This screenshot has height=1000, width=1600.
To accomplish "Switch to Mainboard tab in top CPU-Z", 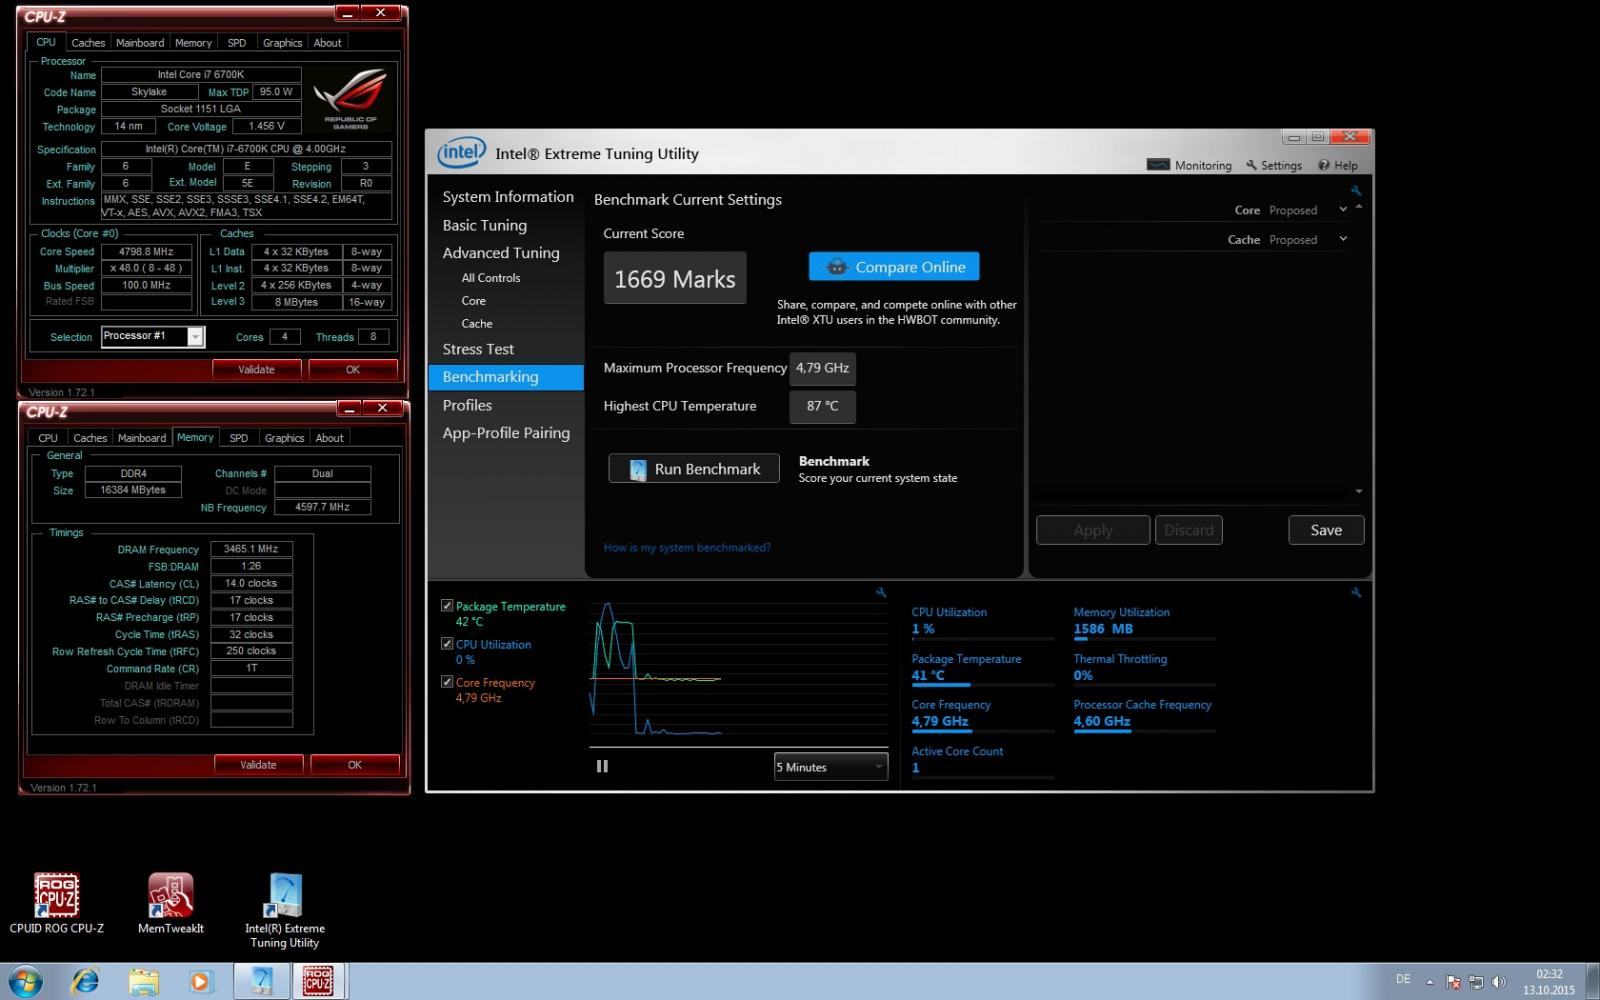I will coord(140,43).
